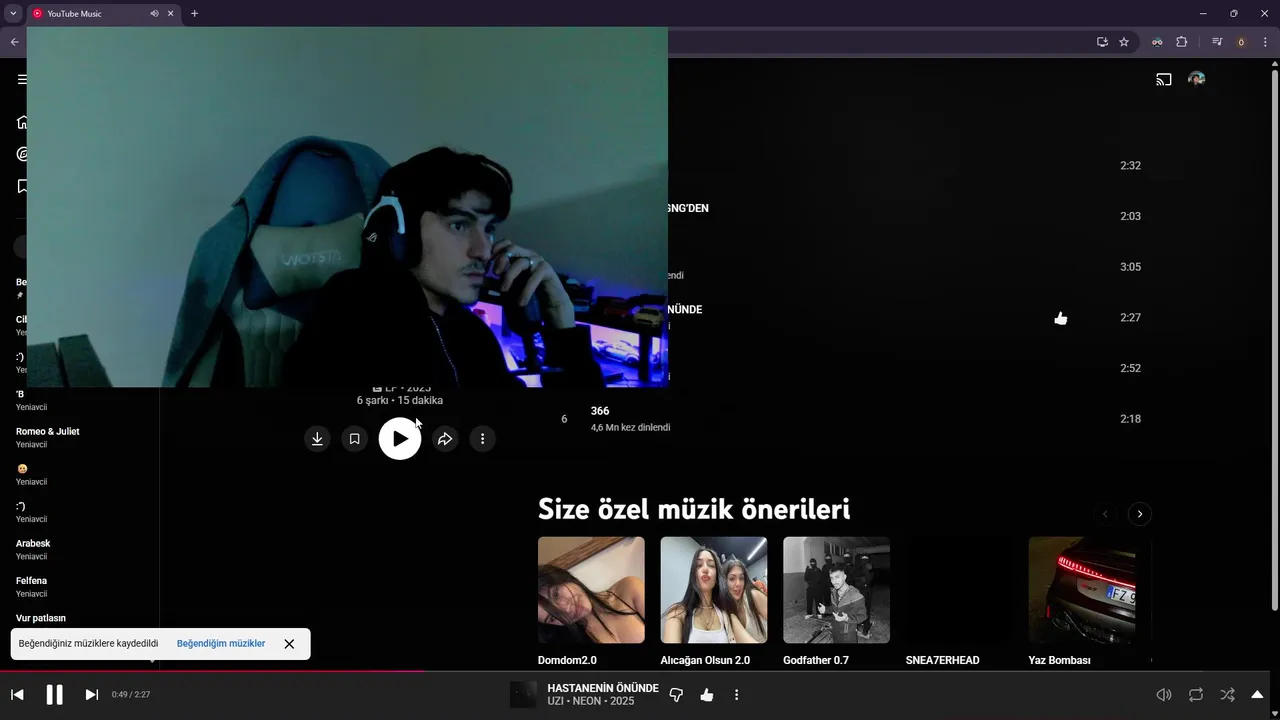Mute the YouTube Music tab audio
This screenshot has width=1280, height=720.
tap(154, 14)
